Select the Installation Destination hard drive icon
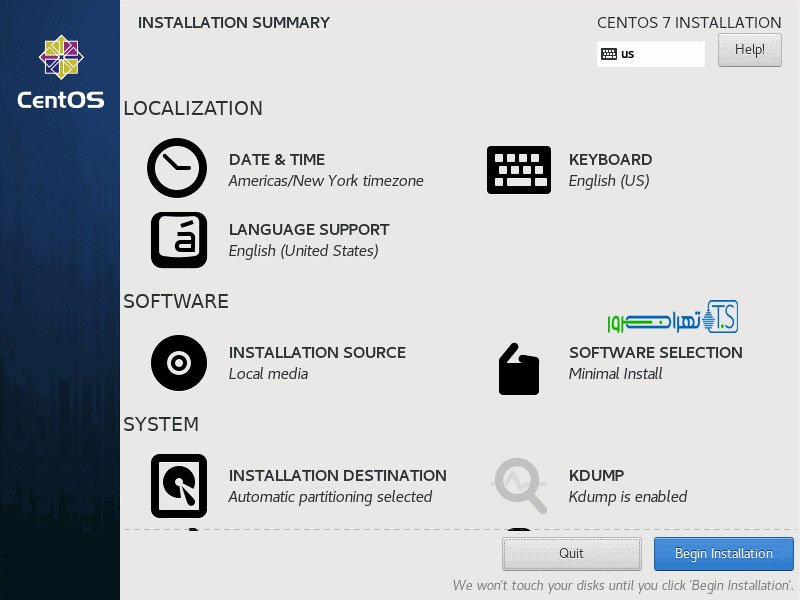 179,485
